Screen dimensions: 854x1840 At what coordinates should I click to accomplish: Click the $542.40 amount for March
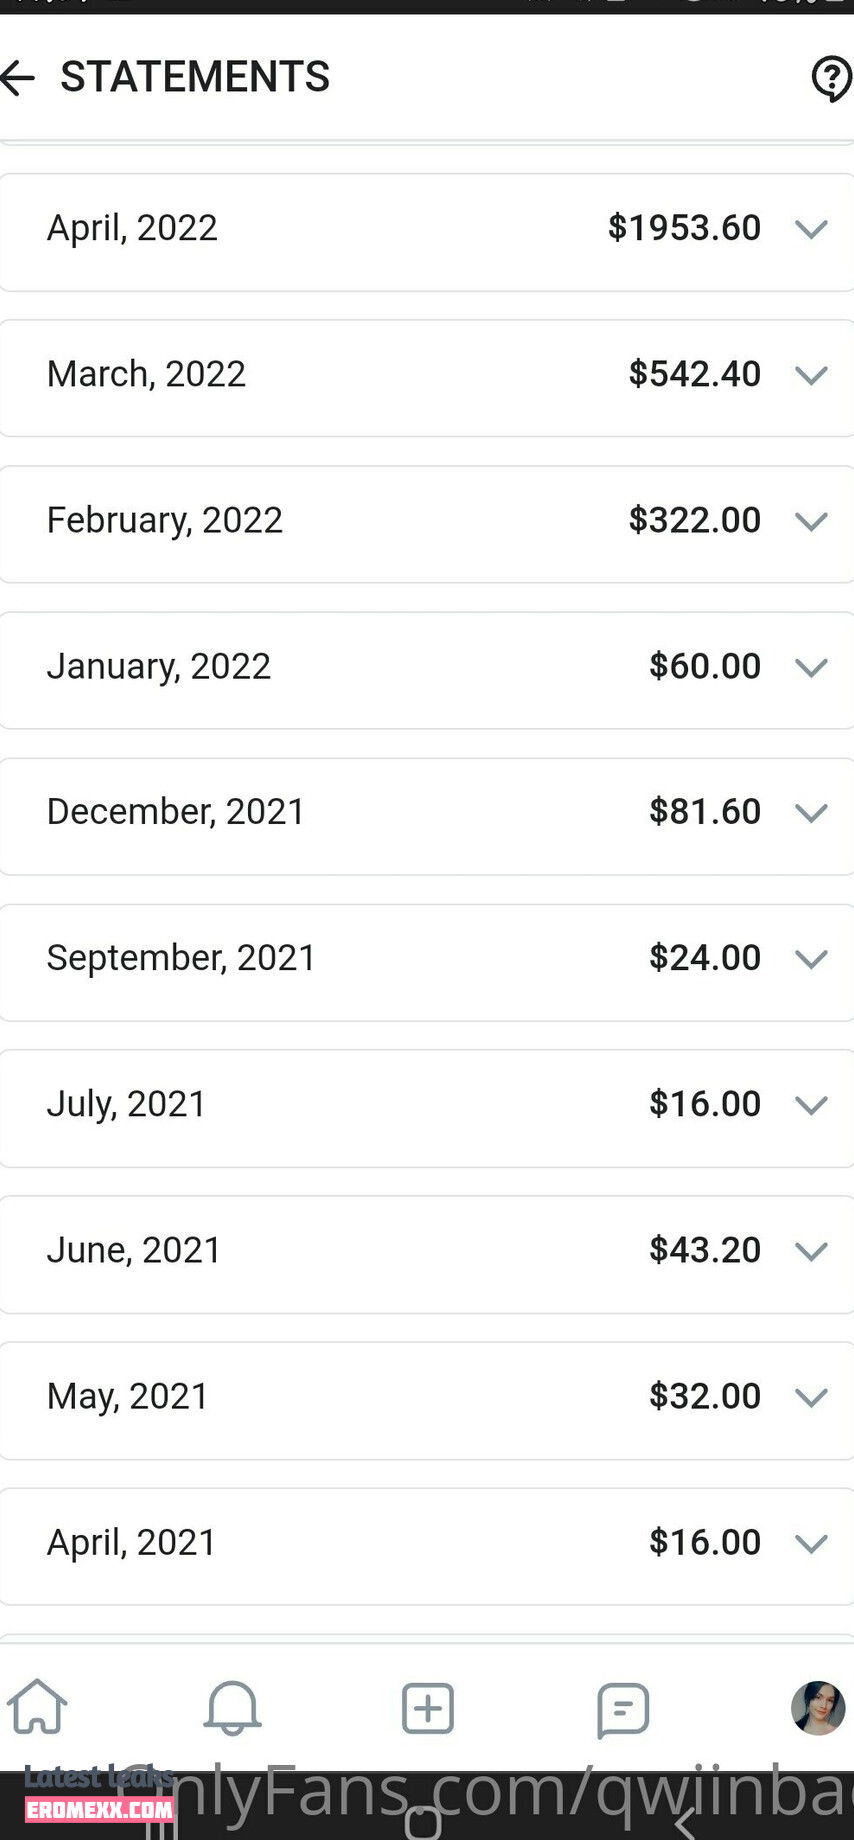point(695,374)
